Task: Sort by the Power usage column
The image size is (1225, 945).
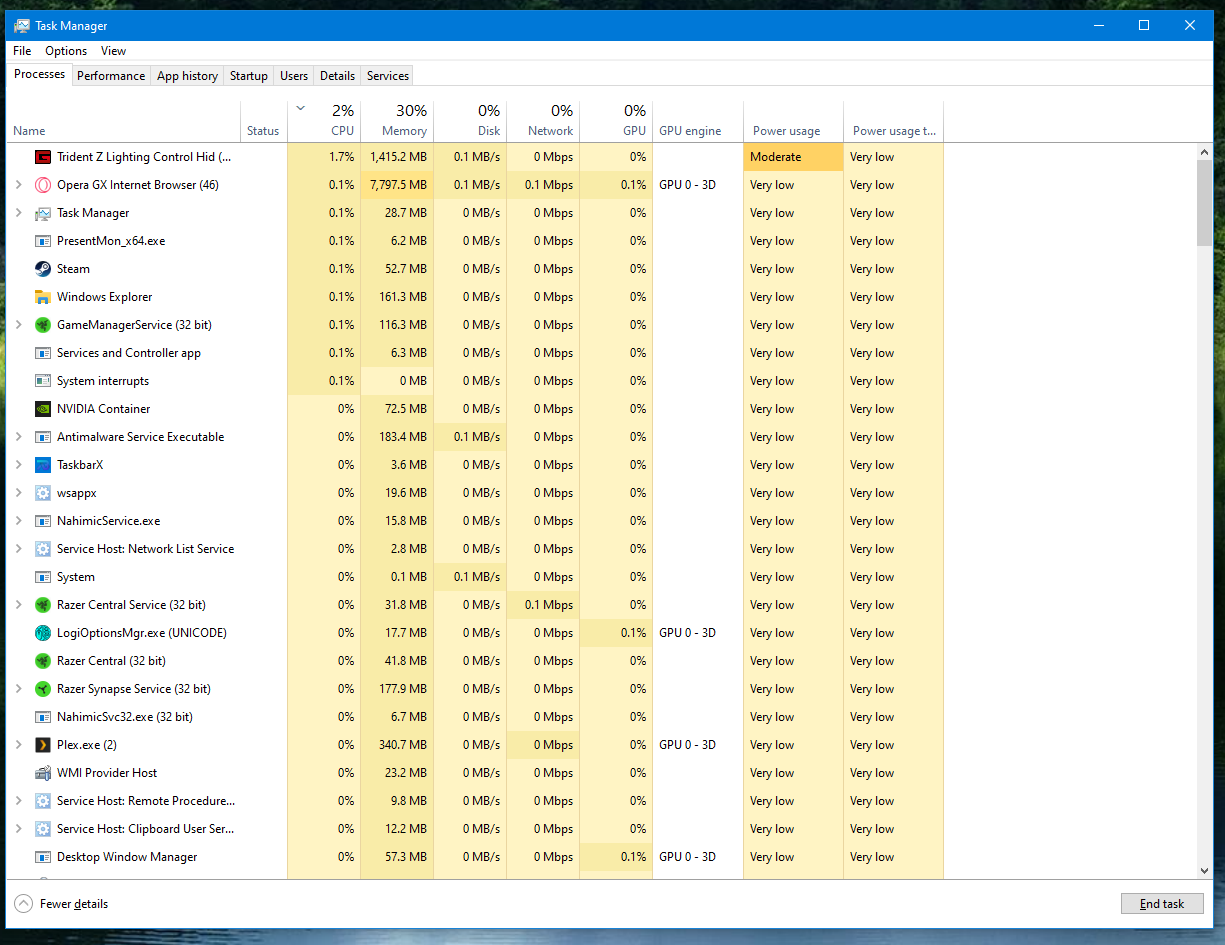Action: click(x=787, y=131)
